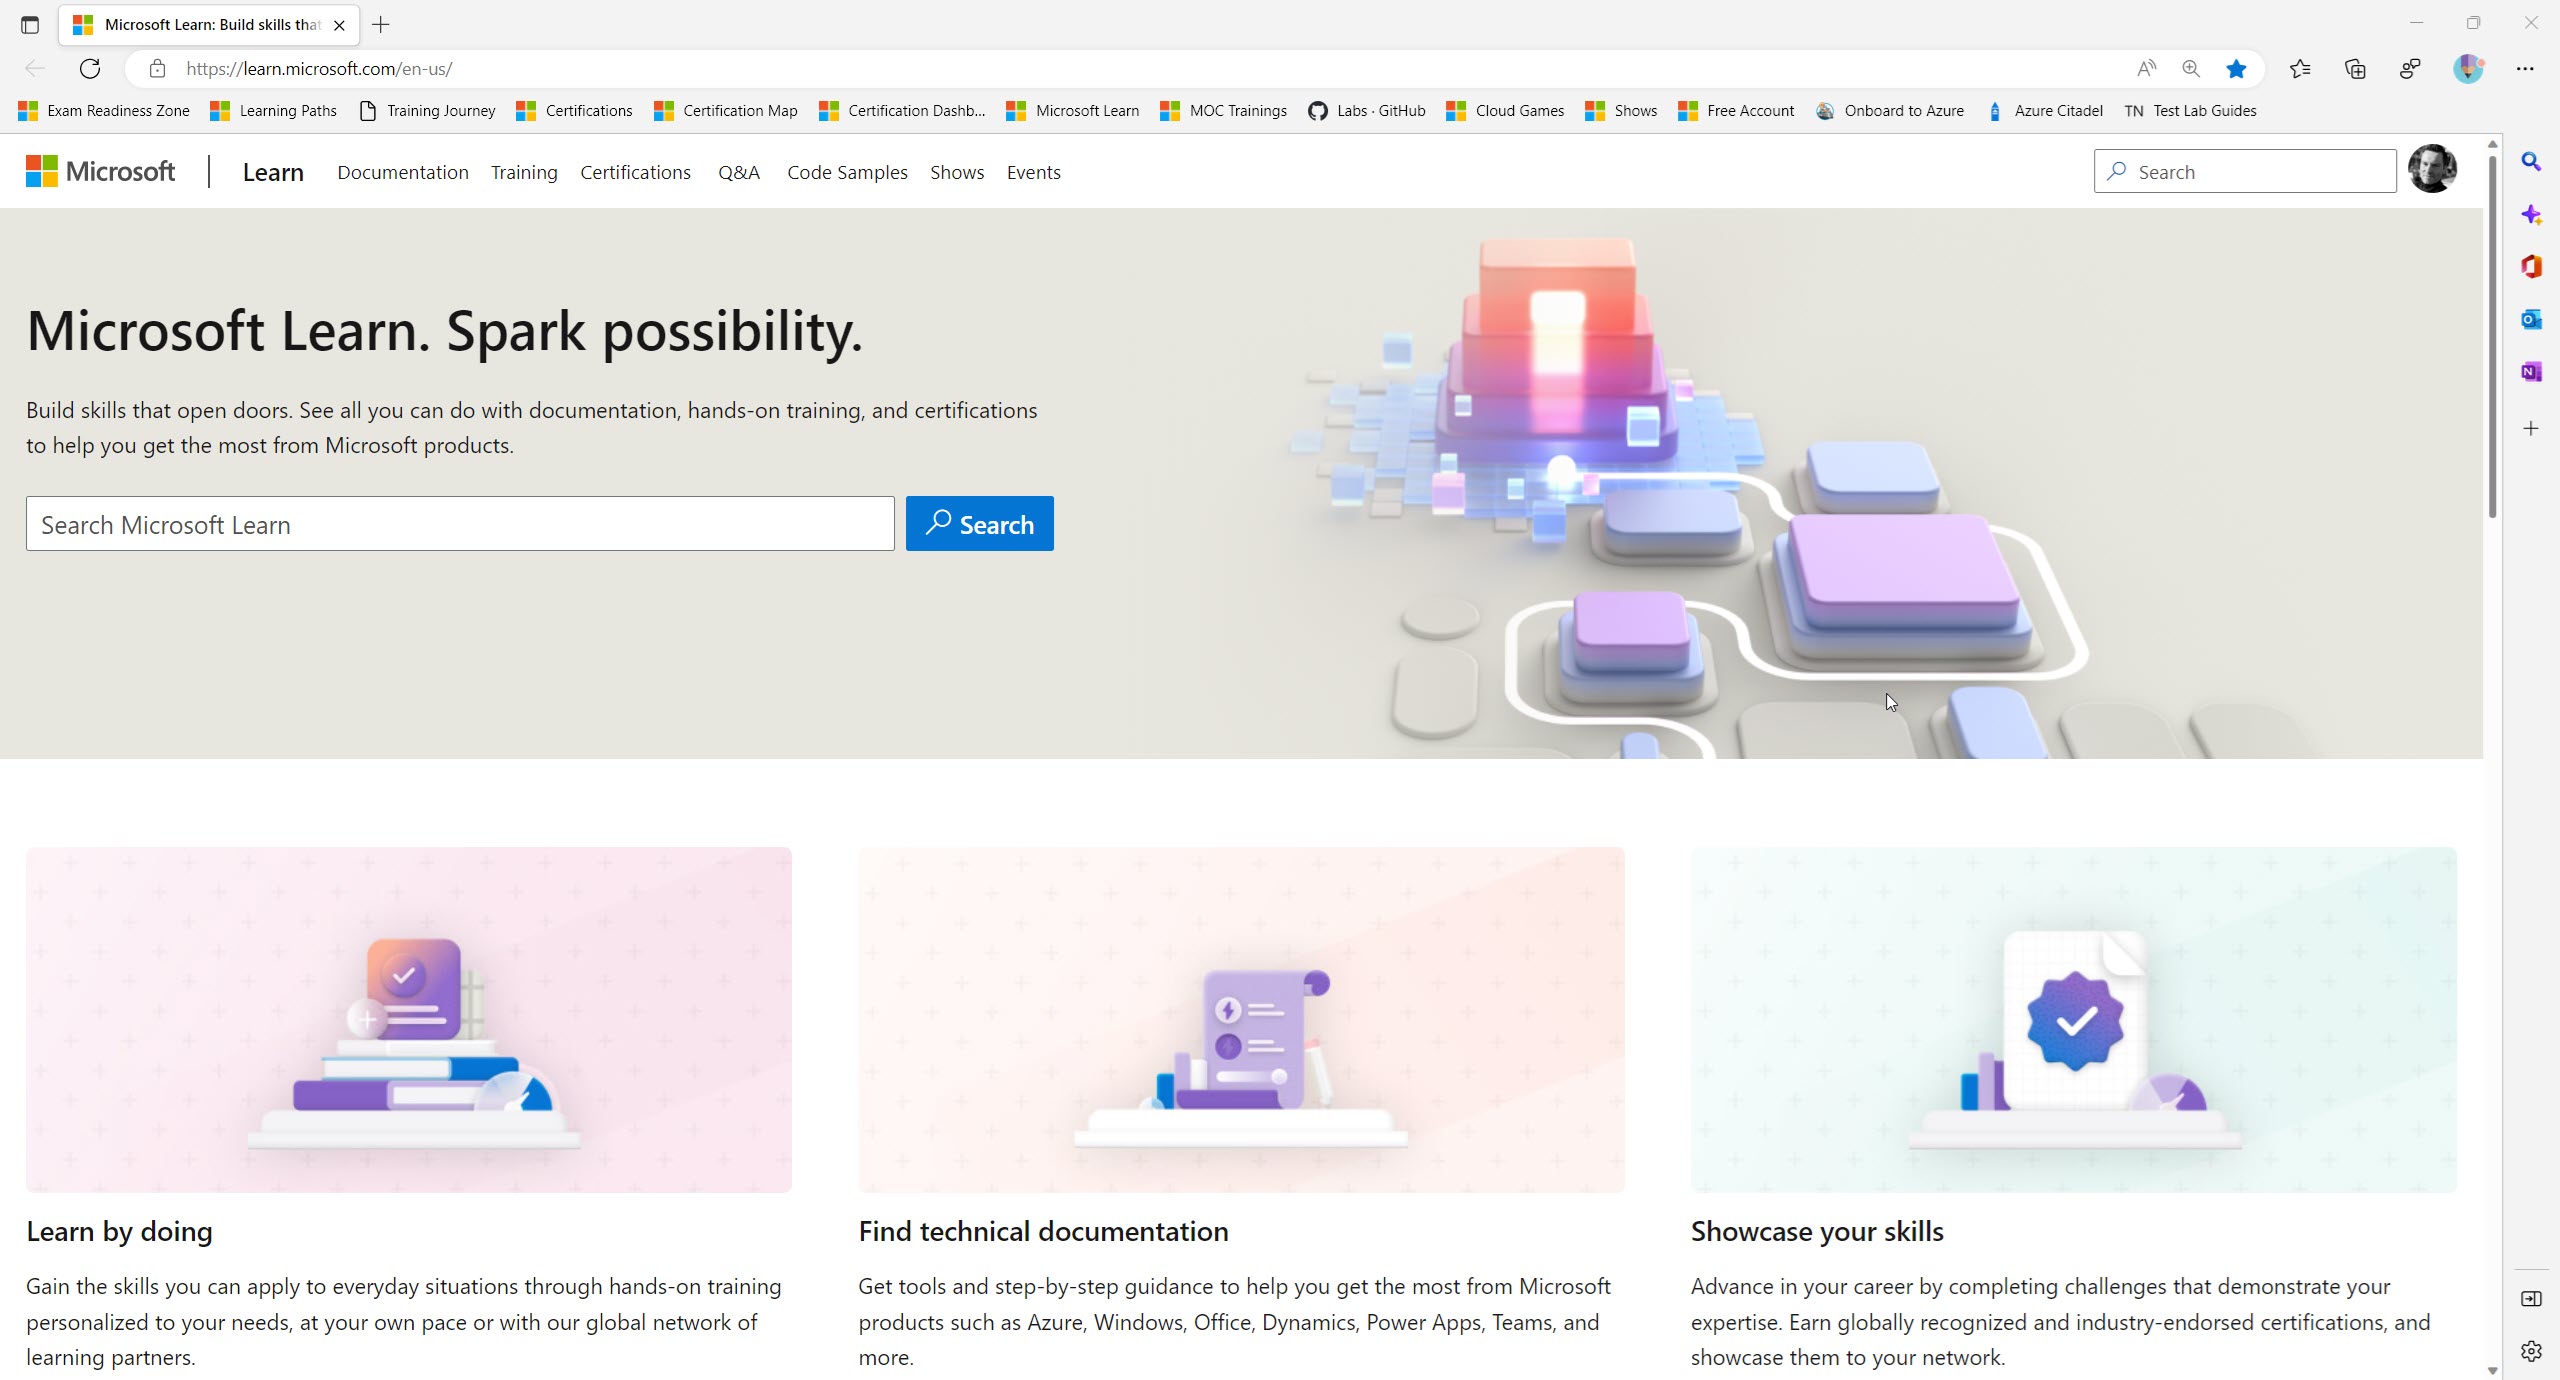This screenshot has width=2560, height=1380.
Task: Click the Read aloud icon
Action: [2146, 68]
